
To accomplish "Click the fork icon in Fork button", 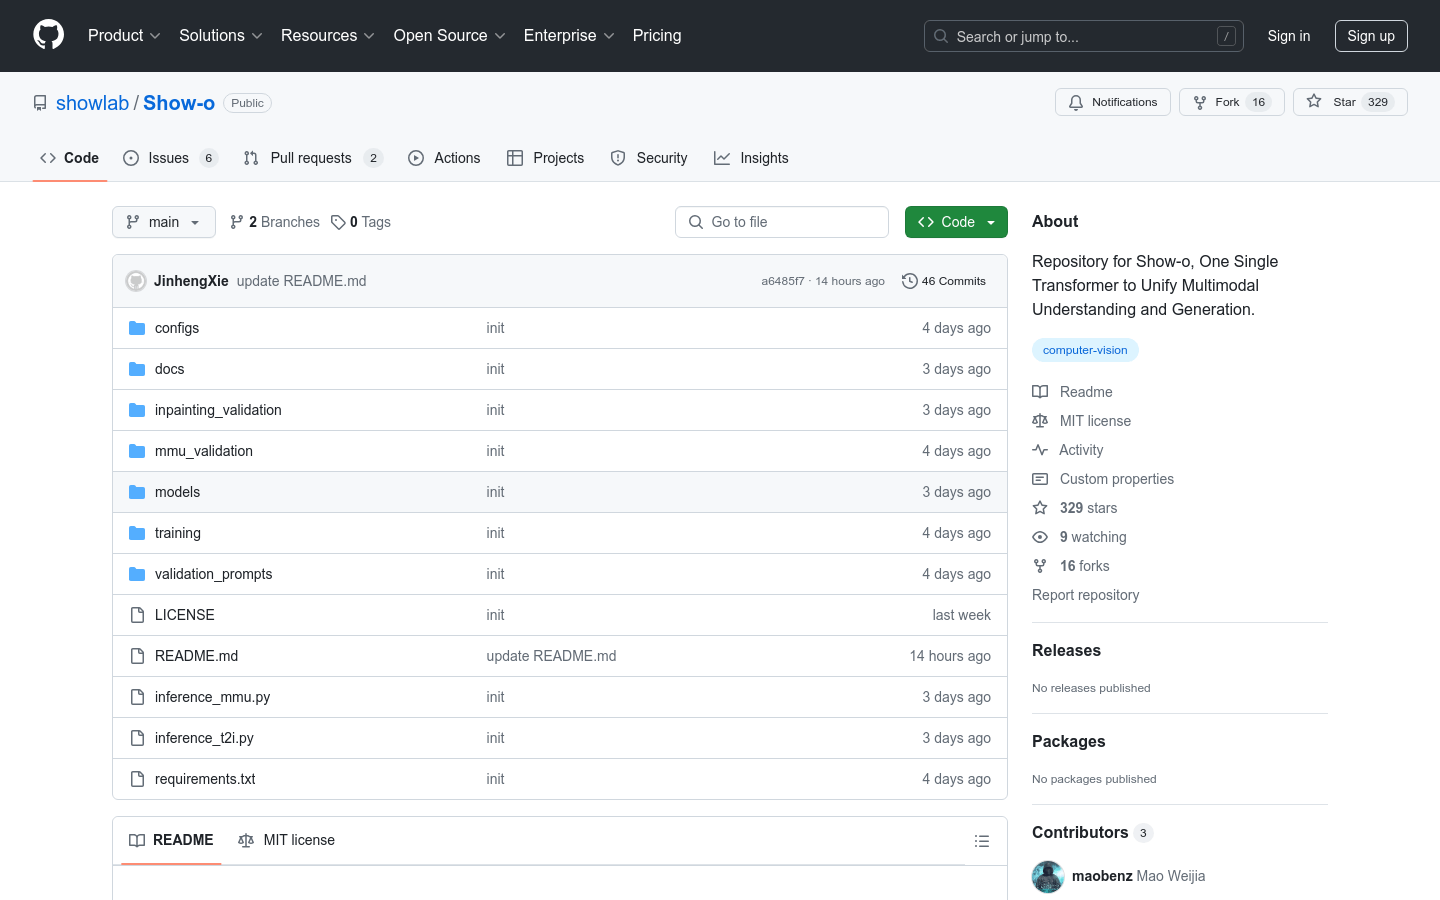I will click(1200, 102).
